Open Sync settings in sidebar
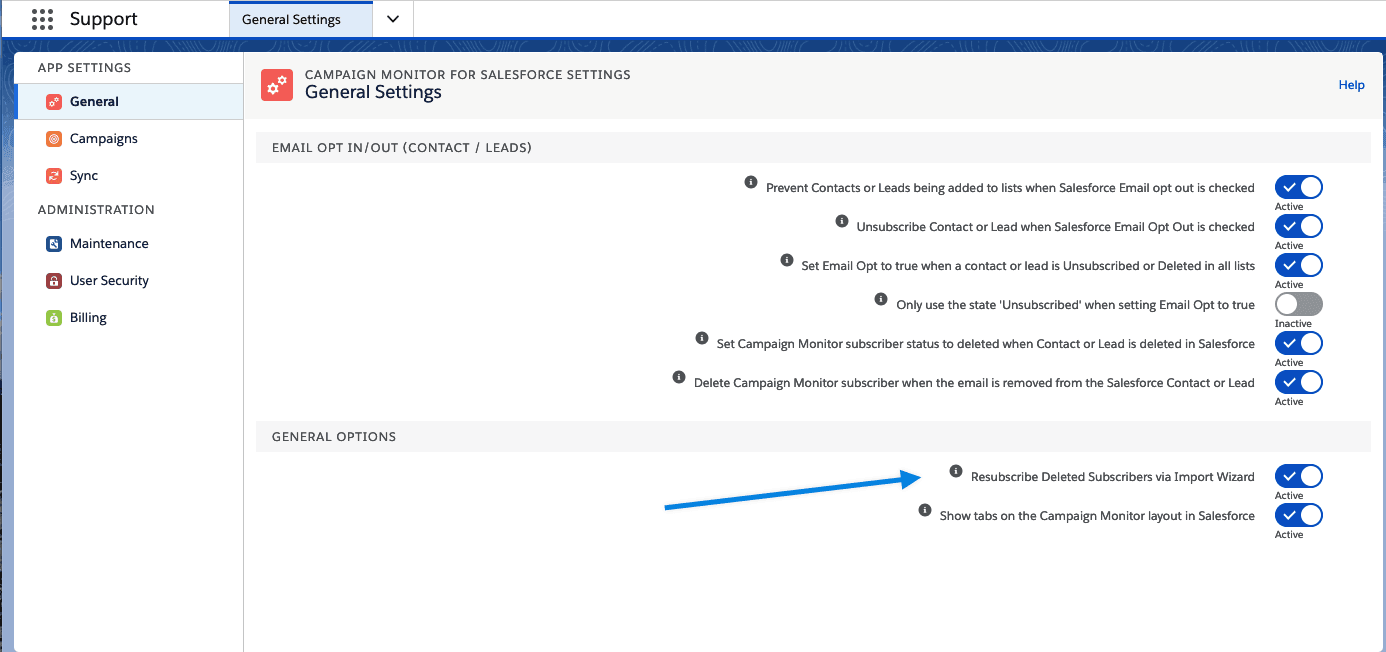The width and height of the screenshot is (1386, 652). (x=130, y=176)
